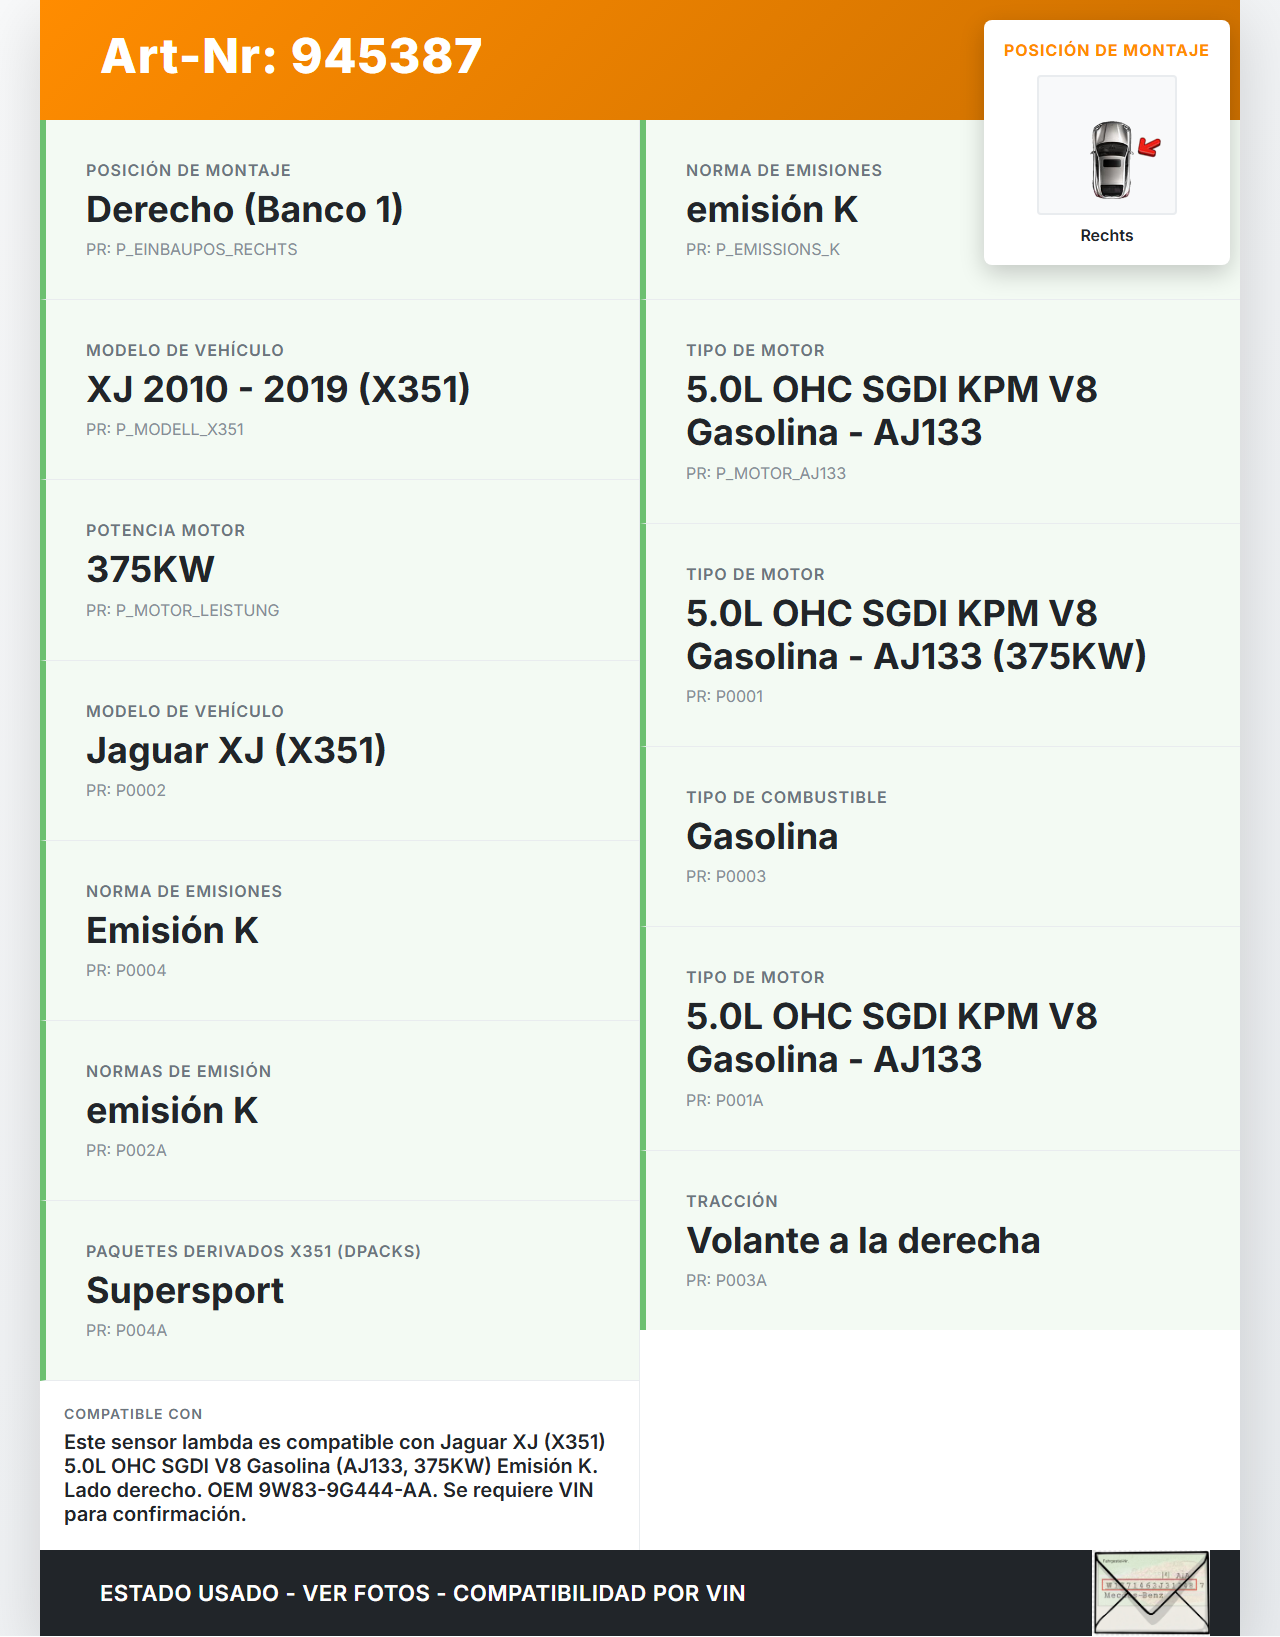This screenshot has width=1280, height=1637.
Task: Click the engine card labeled PR P_MOTOR_AJ133
Action: tap(940, 412)
